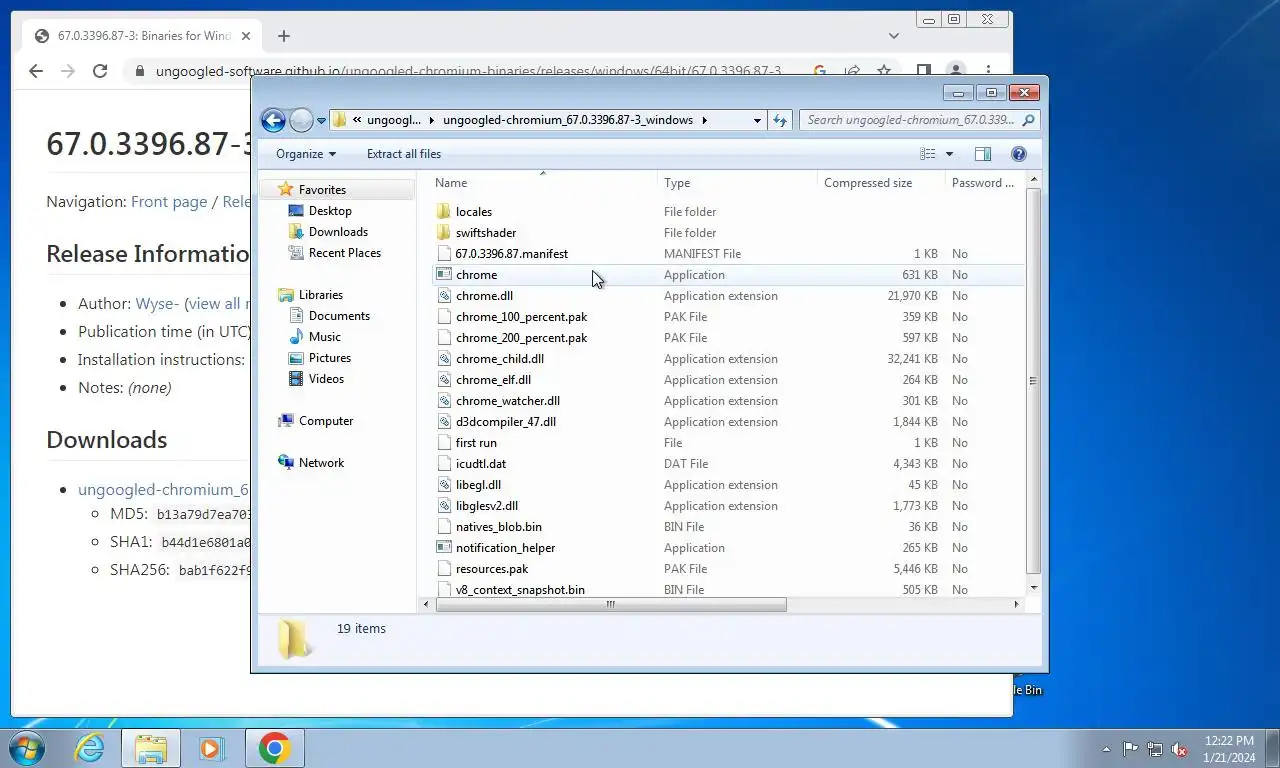
Task: Select chrome_child.dll file icon
Action: click(x=445, y=359)
